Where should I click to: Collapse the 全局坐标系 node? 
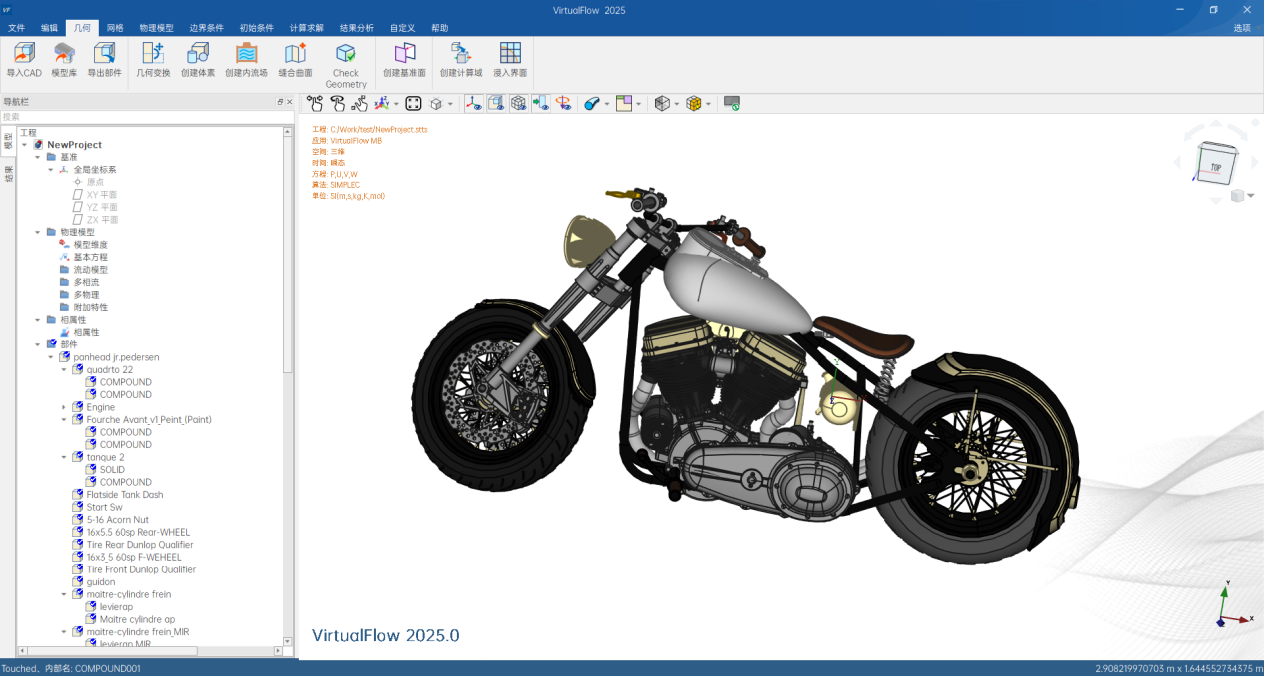pyautogui.click(x=51, y=170)
